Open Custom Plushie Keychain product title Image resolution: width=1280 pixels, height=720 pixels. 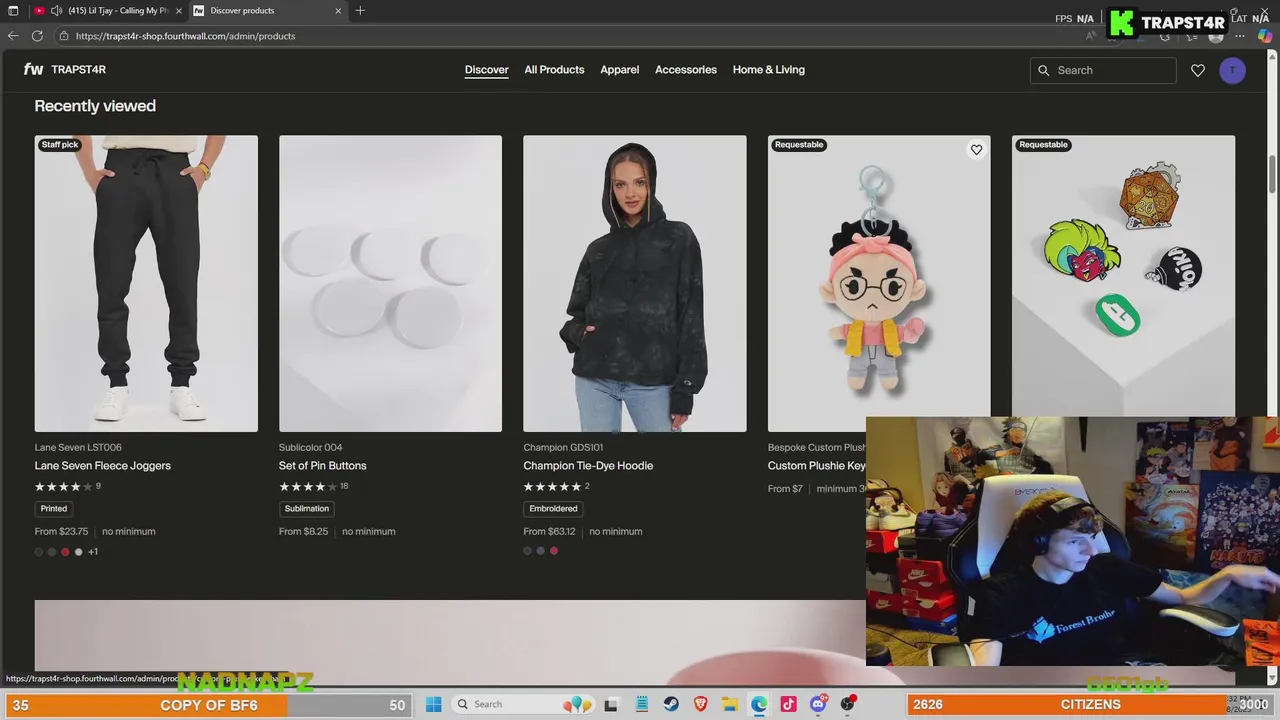(x=817, y=466)
